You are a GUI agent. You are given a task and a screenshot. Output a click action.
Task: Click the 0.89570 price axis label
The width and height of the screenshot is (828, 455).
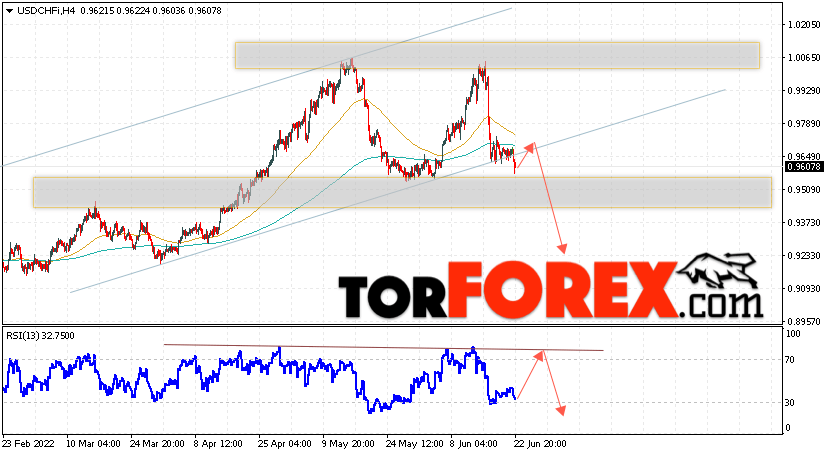click(x=804, y=321)
